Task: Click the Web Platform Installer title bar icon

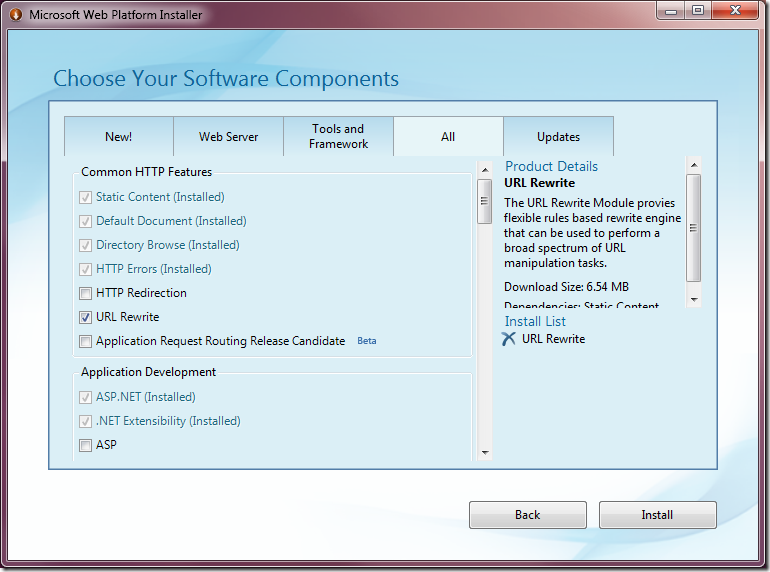Action: pos(16,15)
